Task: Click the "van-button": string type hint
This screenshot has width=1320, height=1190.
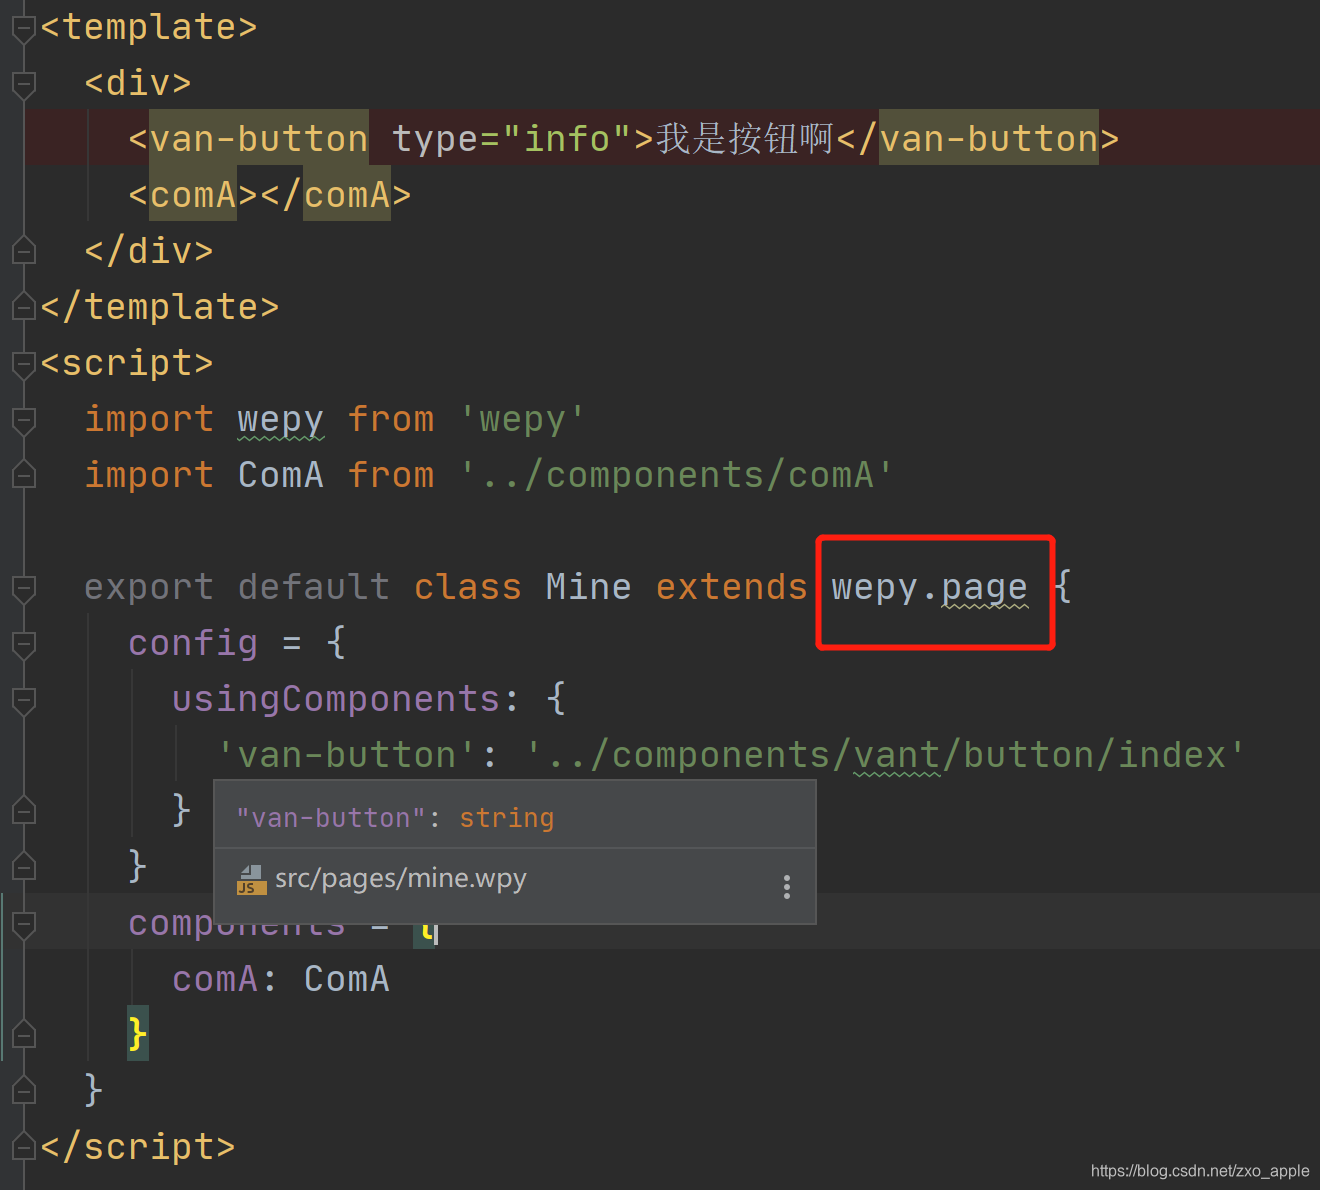Action: [x=395, y=818]
